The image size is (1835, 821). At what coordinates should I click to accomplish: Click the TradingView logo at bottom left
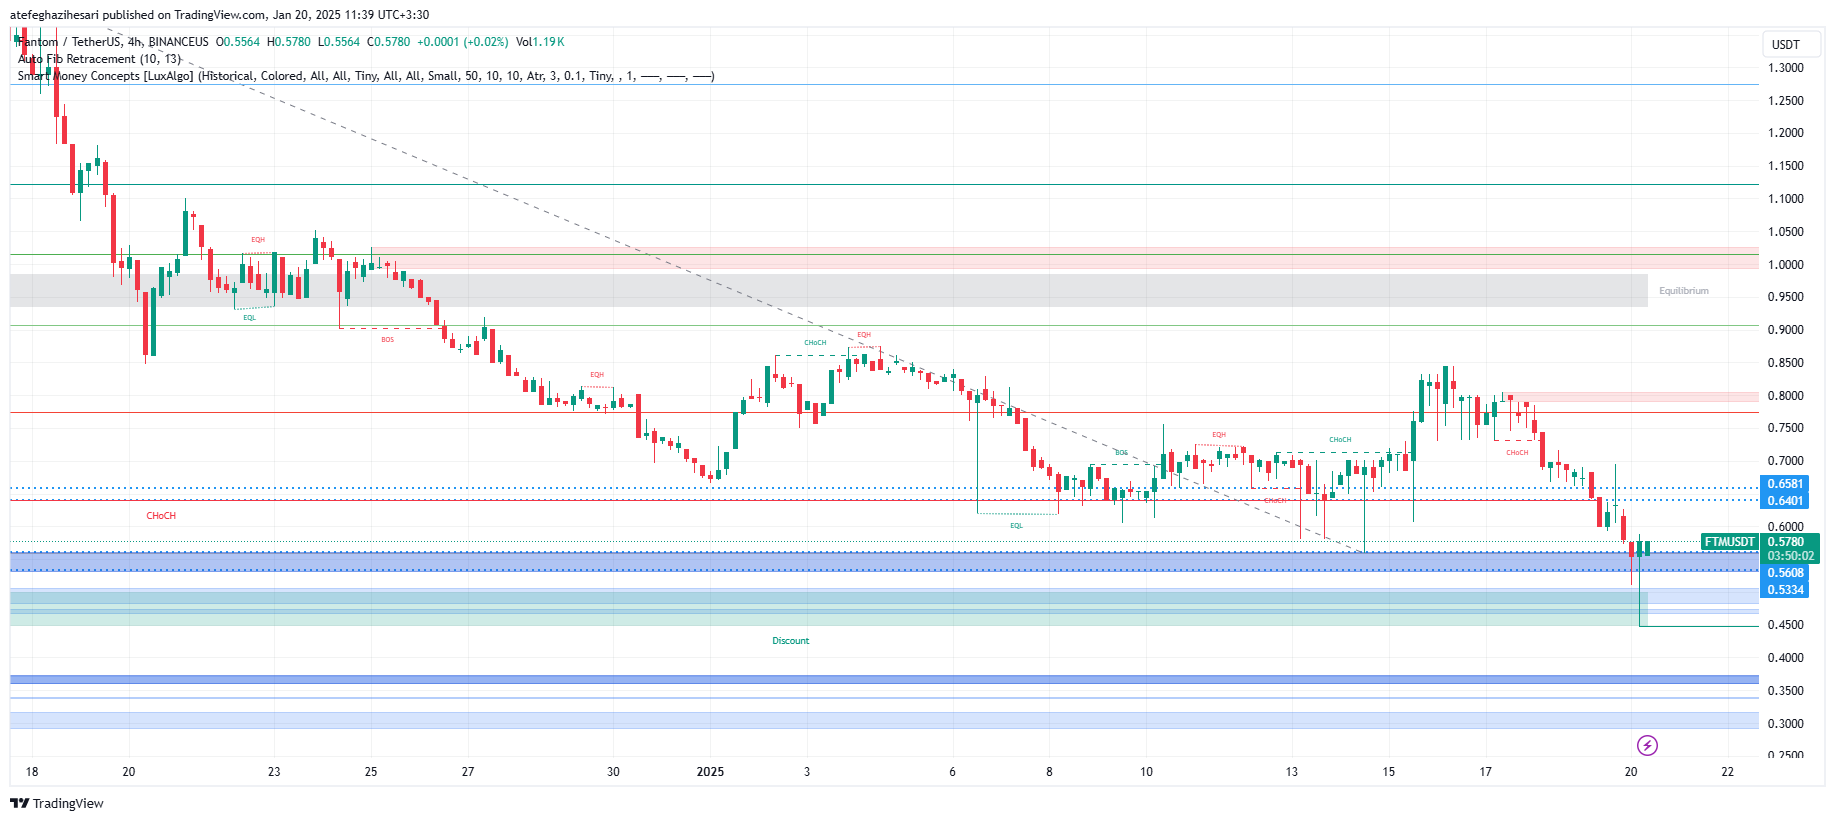[x=57, y=803]
